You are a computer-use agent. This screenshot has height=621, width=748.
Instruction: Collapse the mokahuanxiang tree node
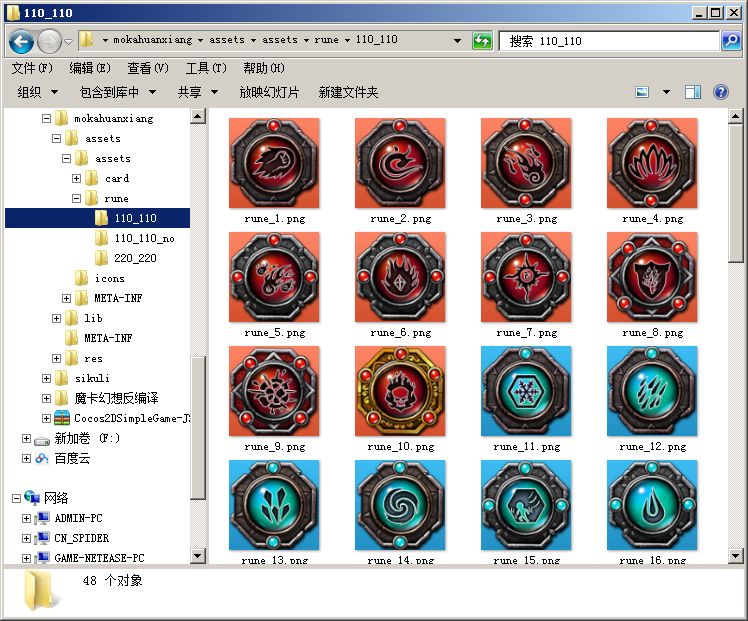pos(46,118)
